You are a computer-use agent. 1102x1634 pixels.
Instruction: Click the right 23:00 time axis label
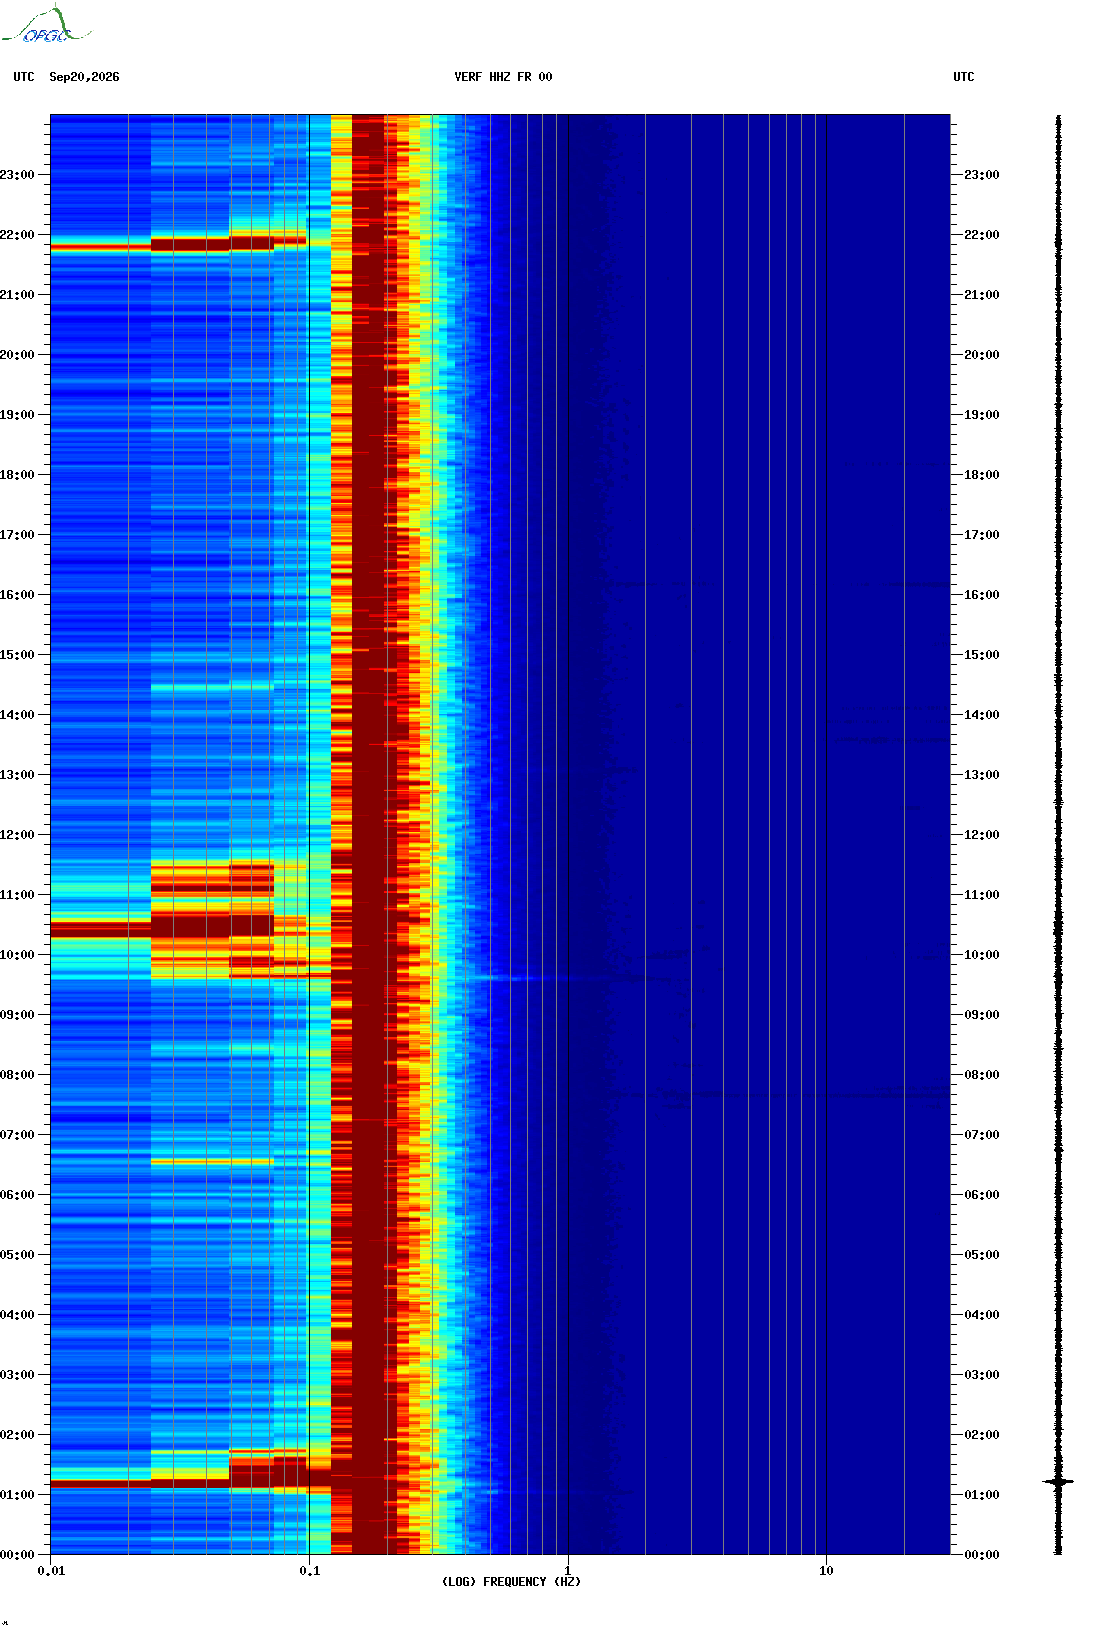981,175
